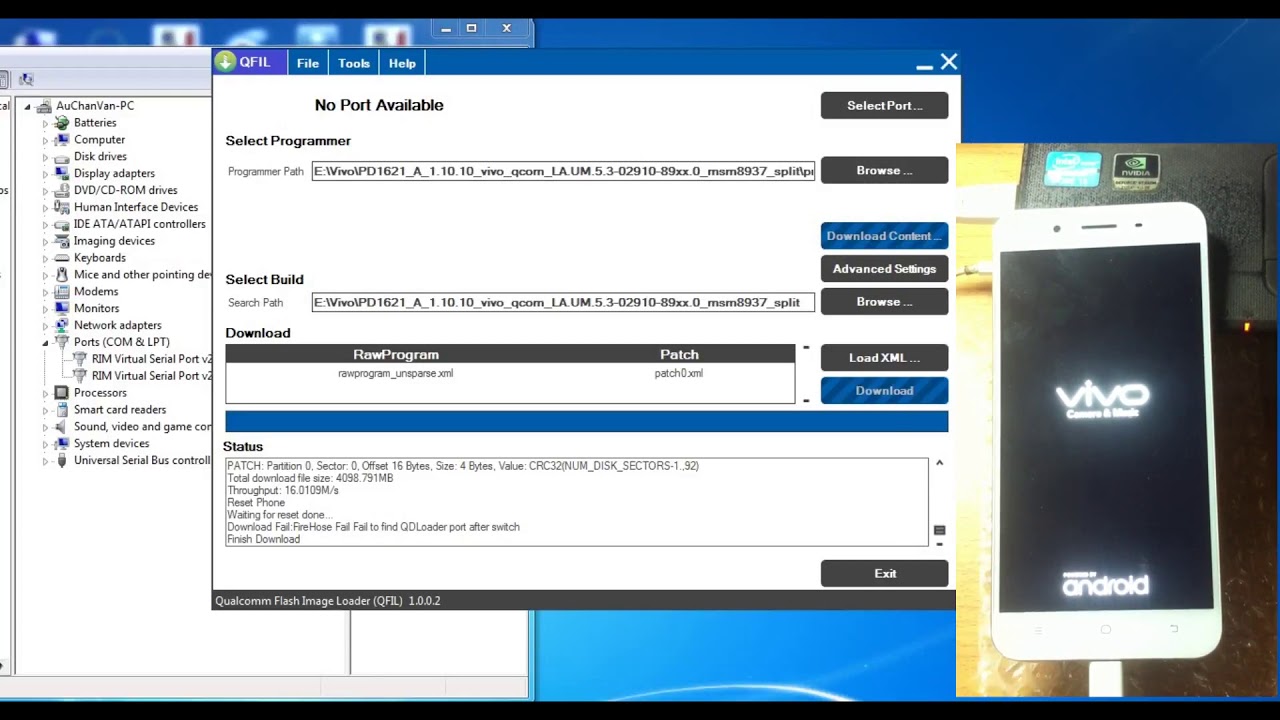Screen dimensions: 1280x720
Task: Expand the Processors node
Action: 45,393
